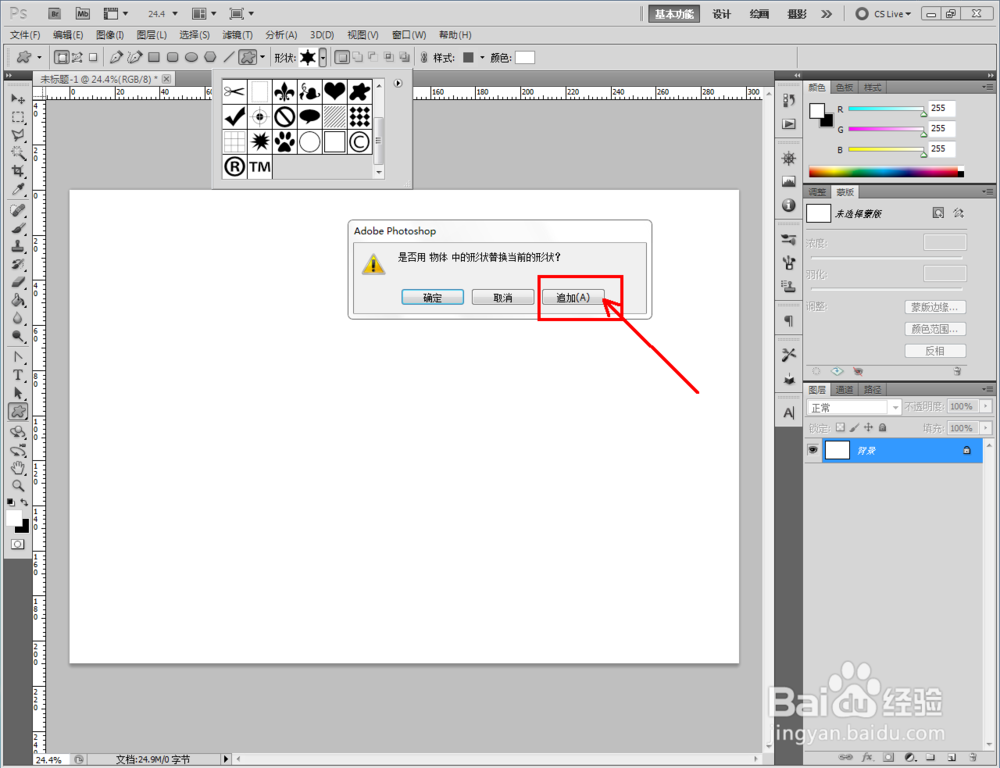This screenshot has width=1000, height=768.
Task: Open the shape picker dropdown arrow
Action: point(323,57)
